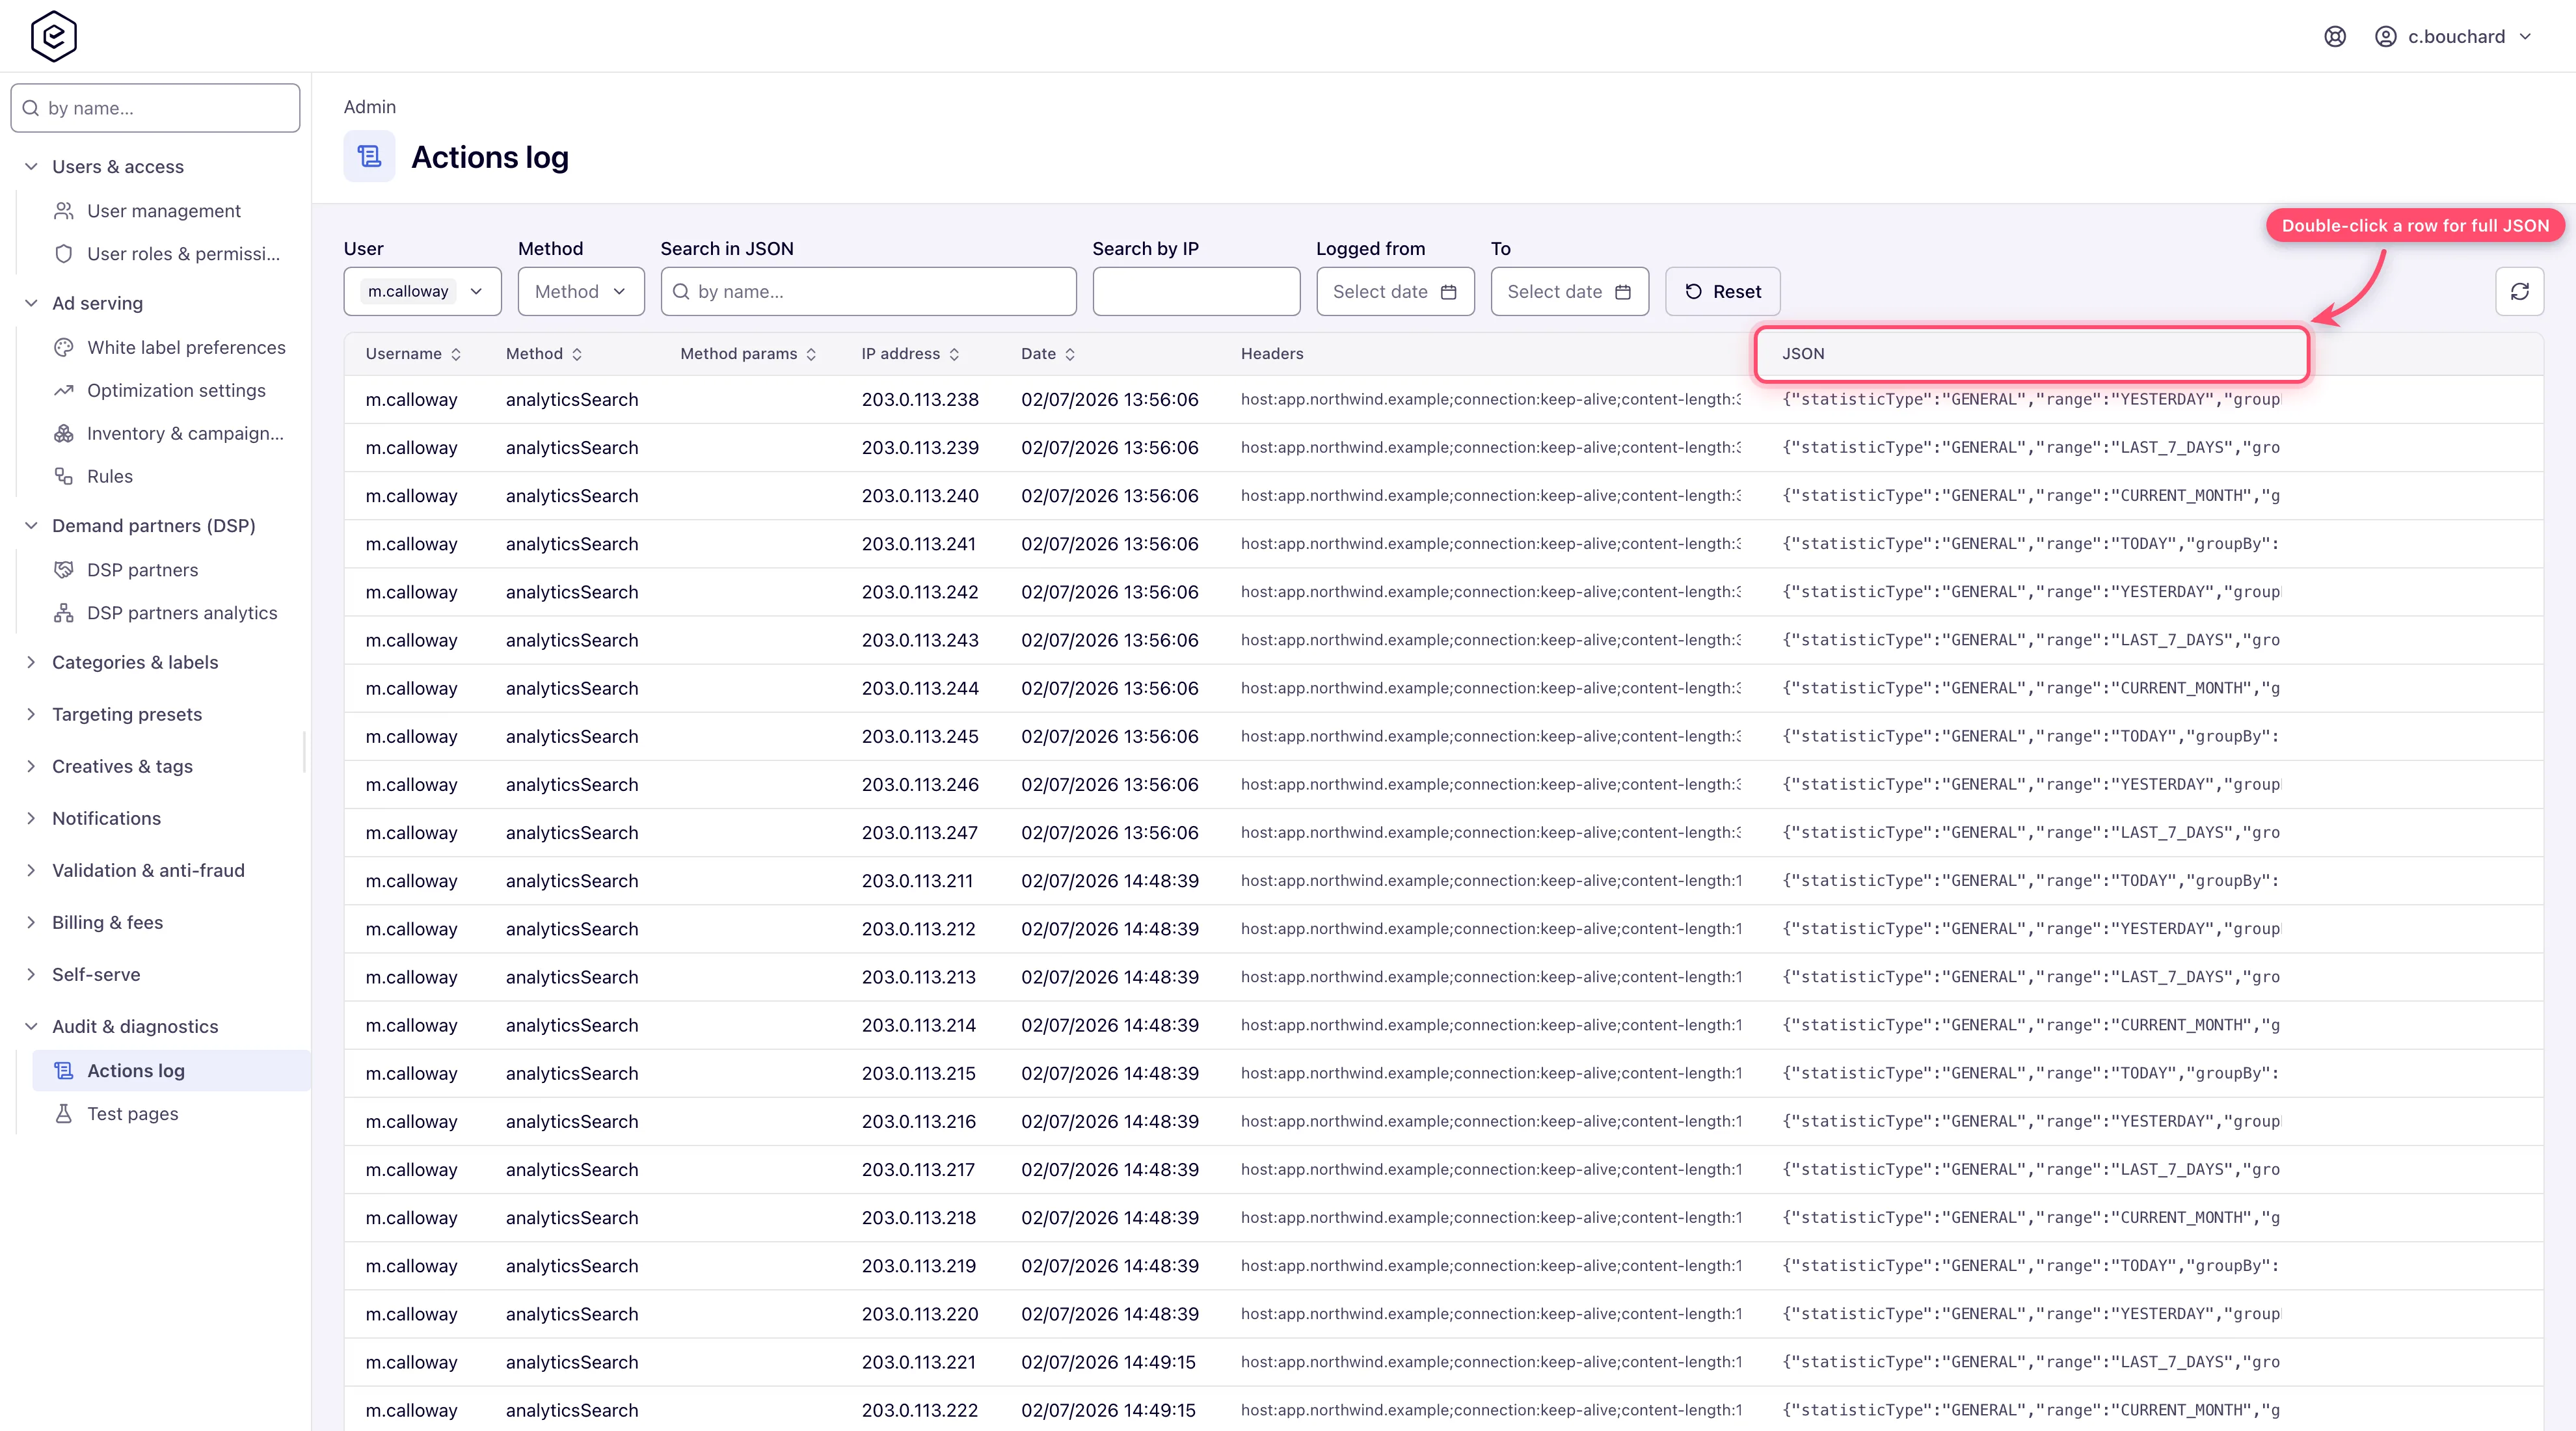Sort table by IP address column
2576x1431 pixels.
910,354
